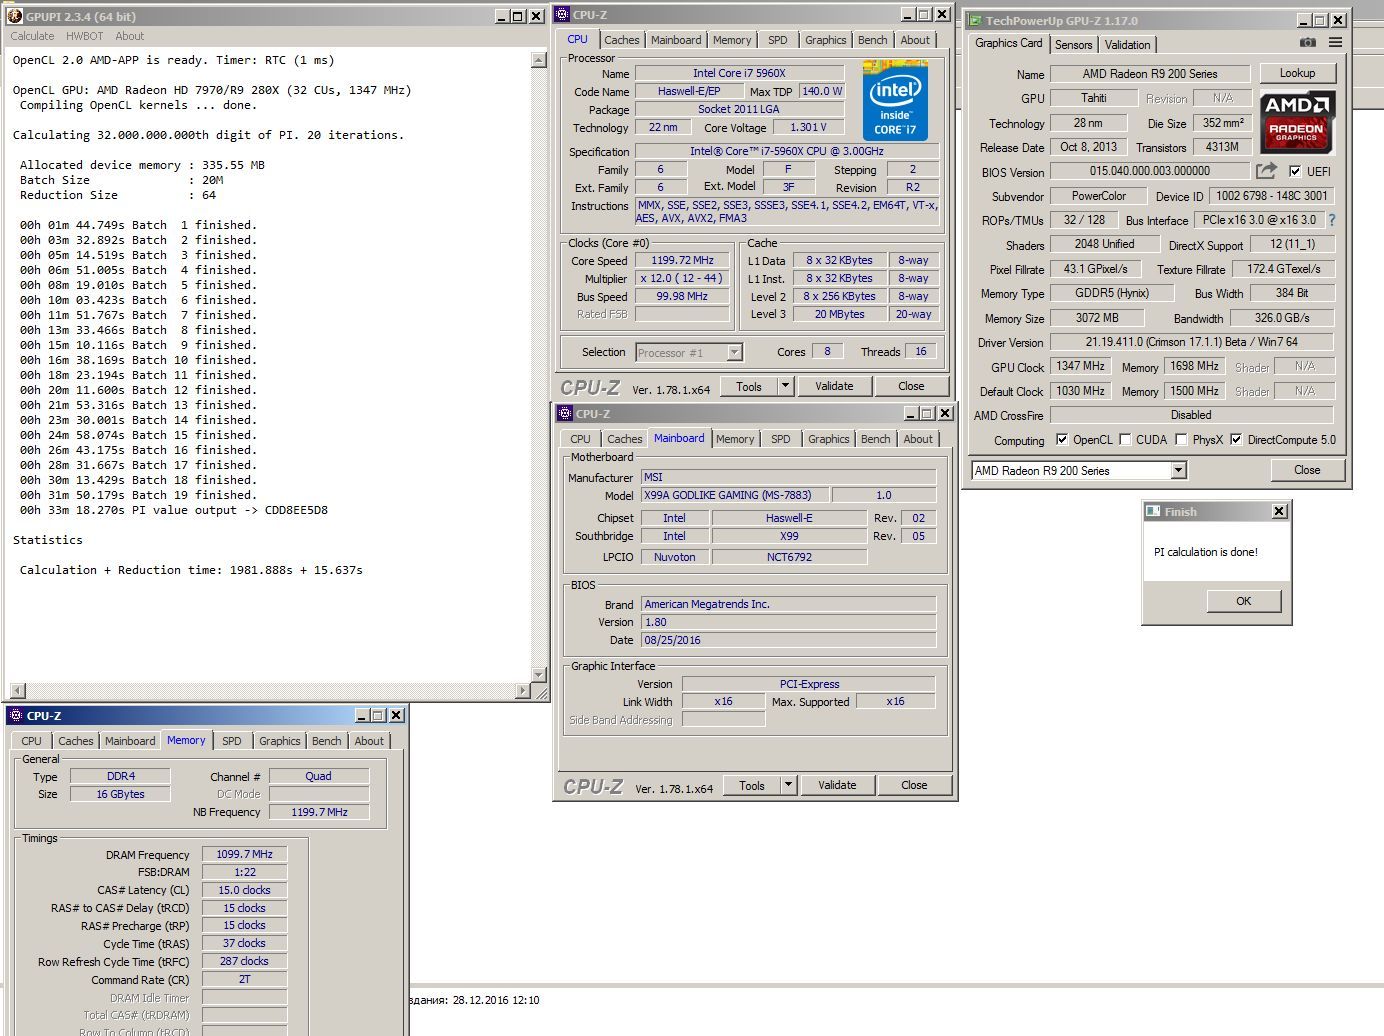The width and height of the screenshot is (1384, 1036).
Task: Click the PI value output line CDD8EE5D8
Action: [x=174, y=510]
